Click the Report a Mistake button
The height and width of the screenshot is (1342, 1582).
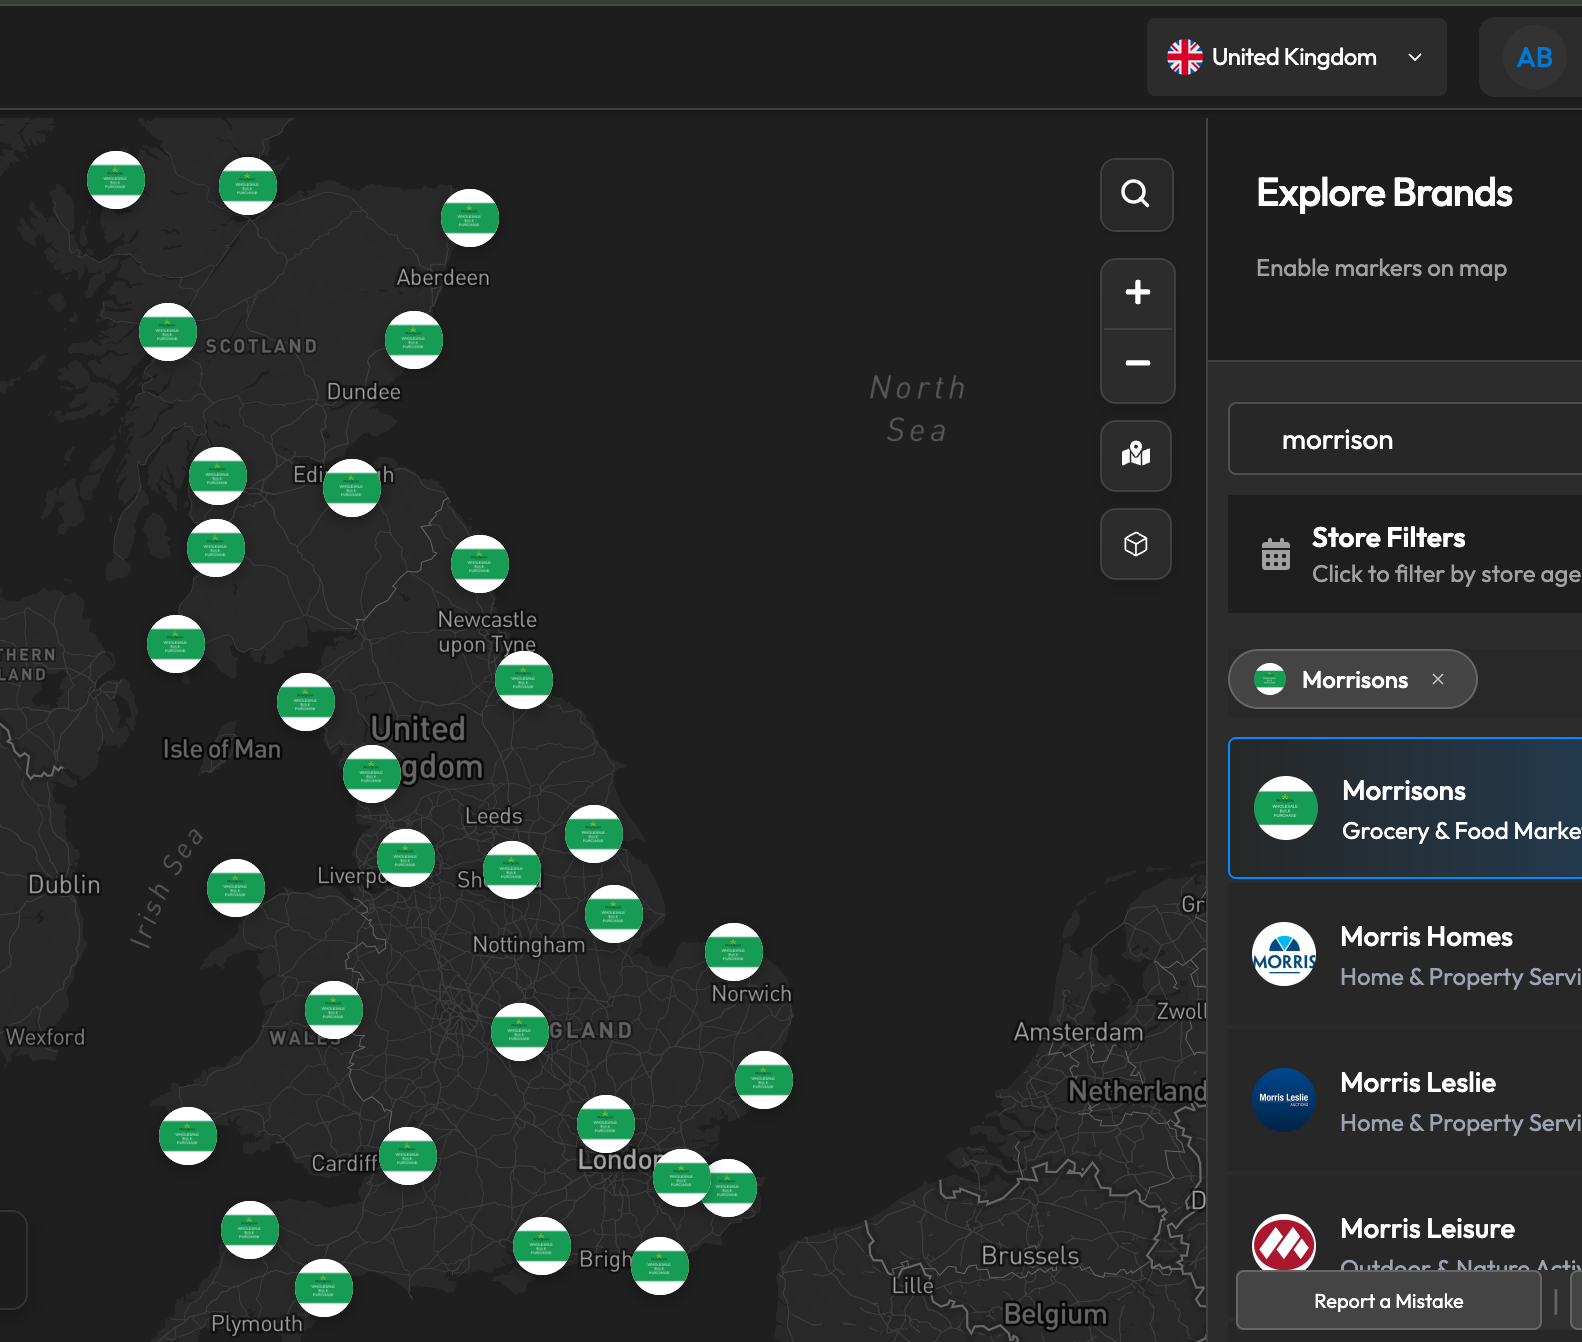point(1388,1301)
